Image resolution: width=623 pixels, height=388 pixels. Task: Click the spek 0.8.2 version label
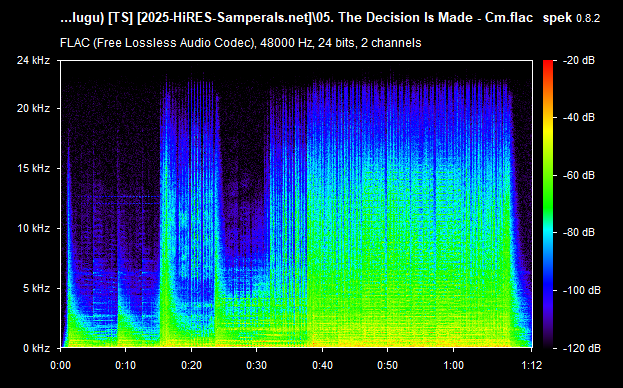click(x=571, y=18)
